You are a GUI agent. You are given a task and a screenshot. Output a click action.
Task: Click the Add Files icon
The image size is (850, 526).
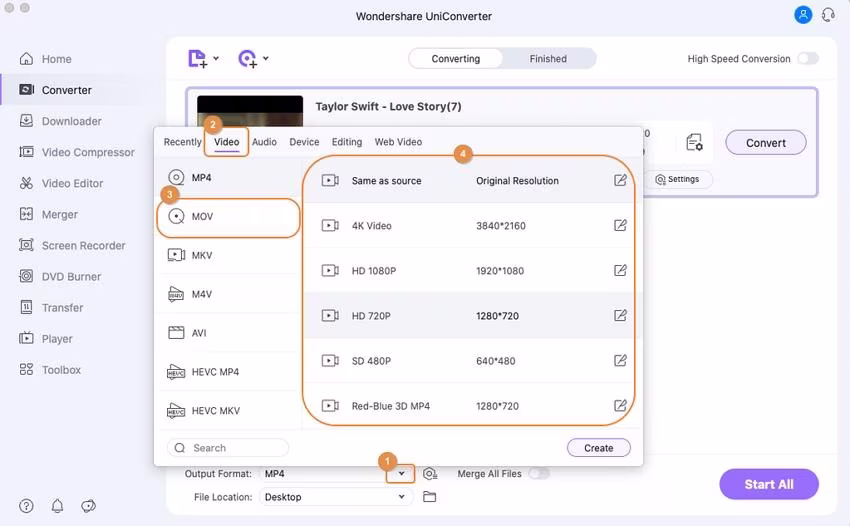pyautogui.click(x=197, y=59)
